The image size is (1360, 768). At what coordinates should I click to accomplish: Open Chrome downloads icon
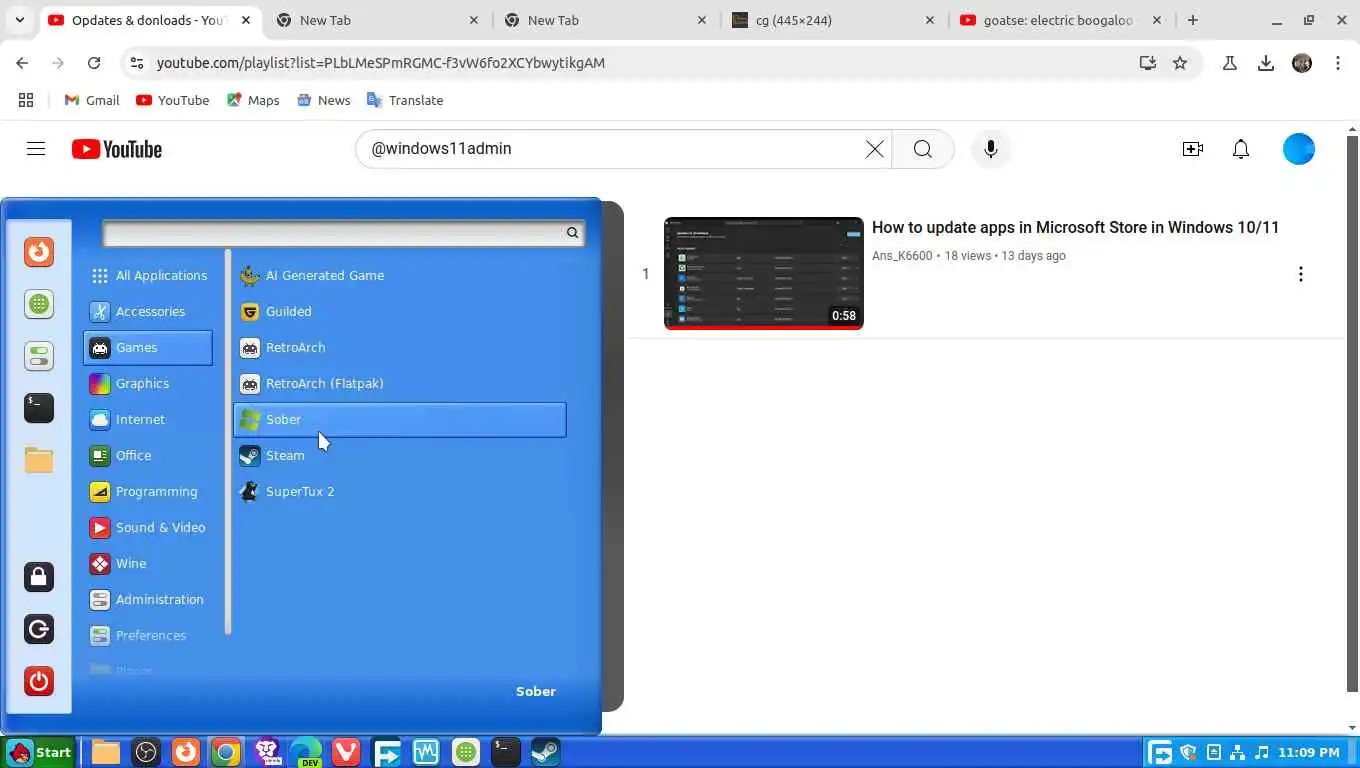point(1265,63)
